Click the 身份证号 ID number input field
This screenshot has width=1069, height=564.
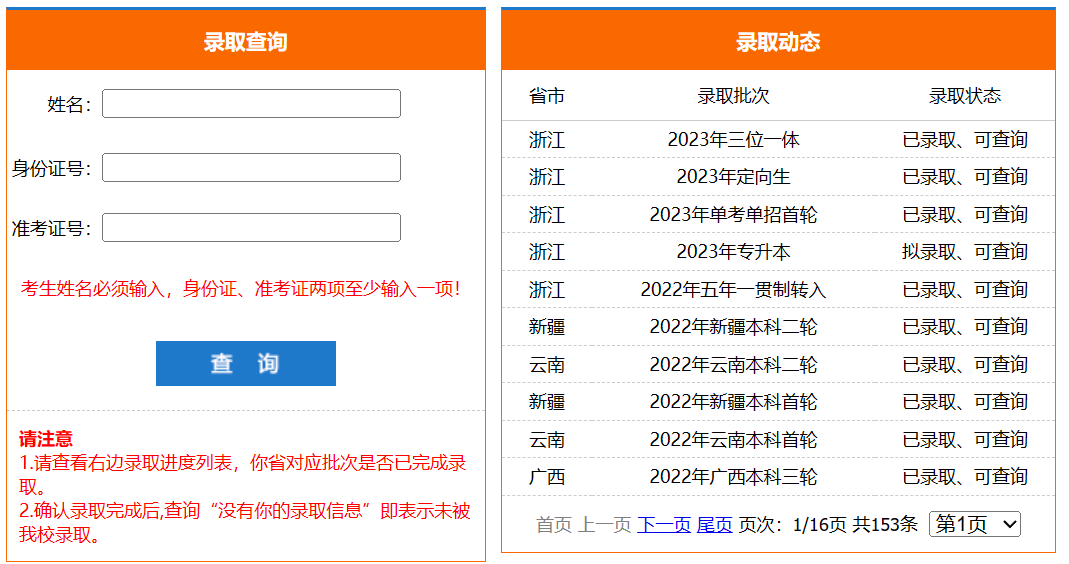[251, 168]
